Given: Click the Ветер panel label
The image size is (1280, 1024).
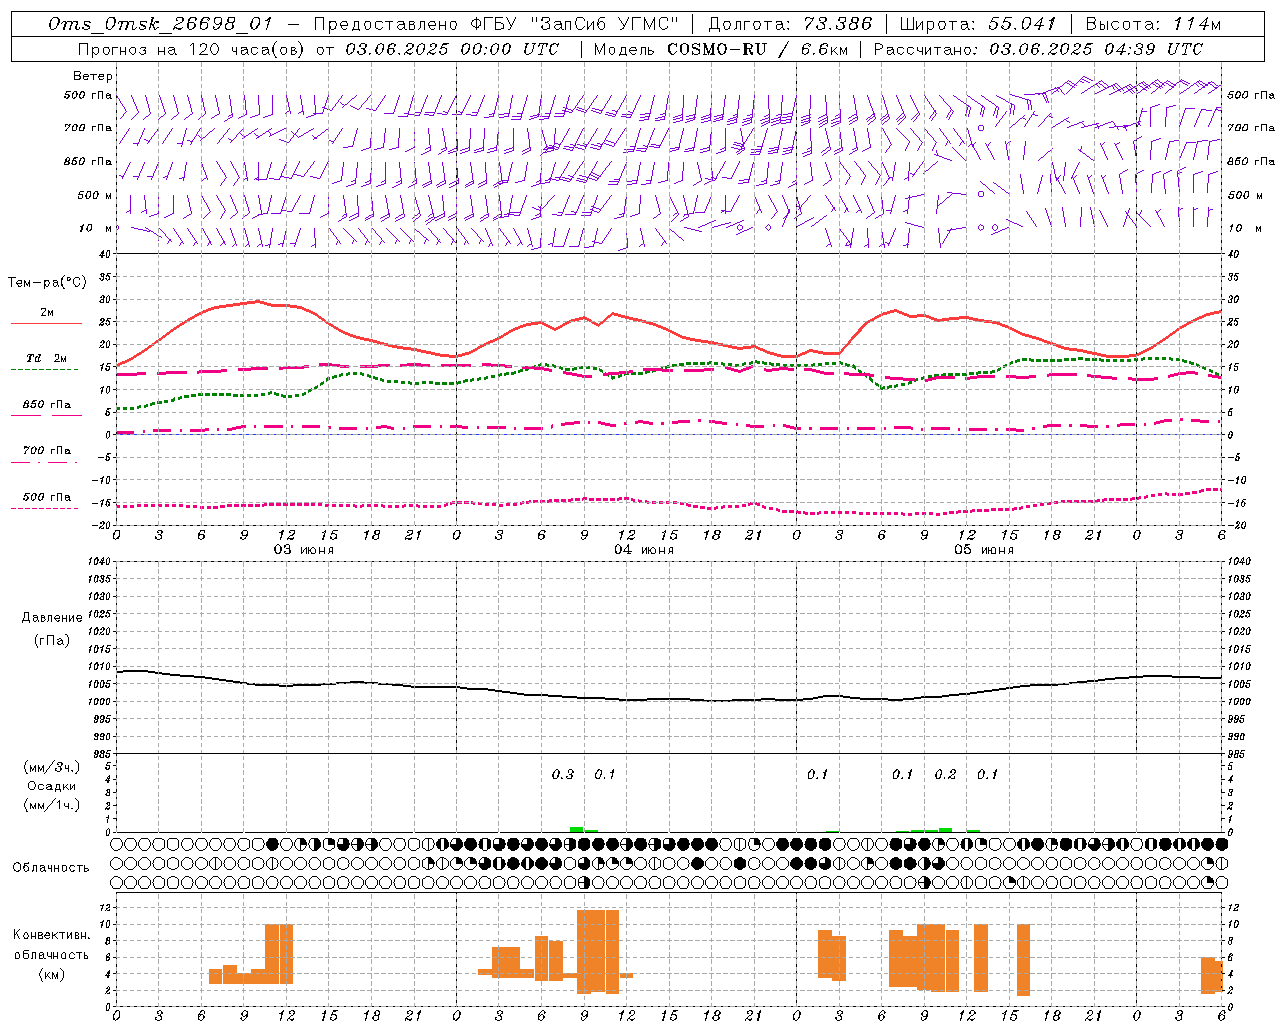Looking at the screenshot, I should (93, 76).
